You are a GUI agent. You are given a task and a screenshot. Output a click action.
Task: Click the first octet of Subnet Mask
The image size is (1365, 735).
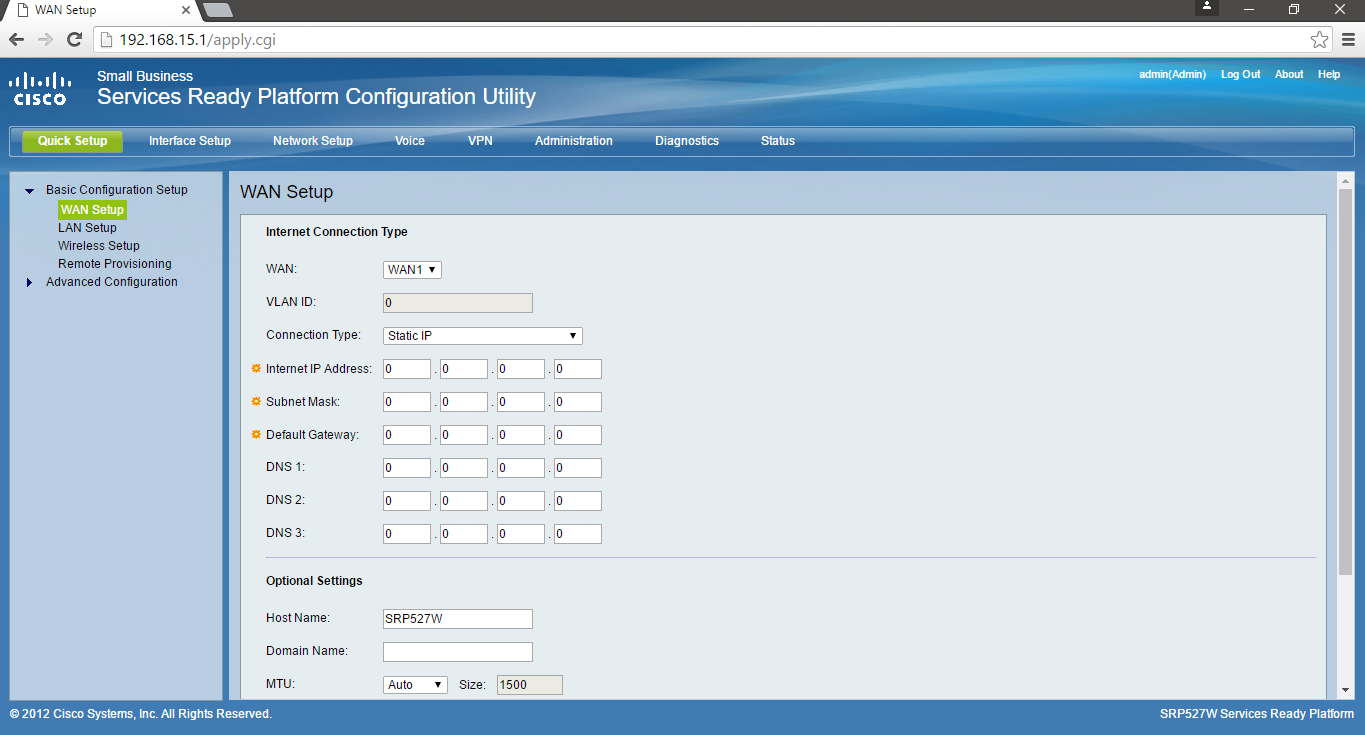pyautogui.click(x=407, y=402)
